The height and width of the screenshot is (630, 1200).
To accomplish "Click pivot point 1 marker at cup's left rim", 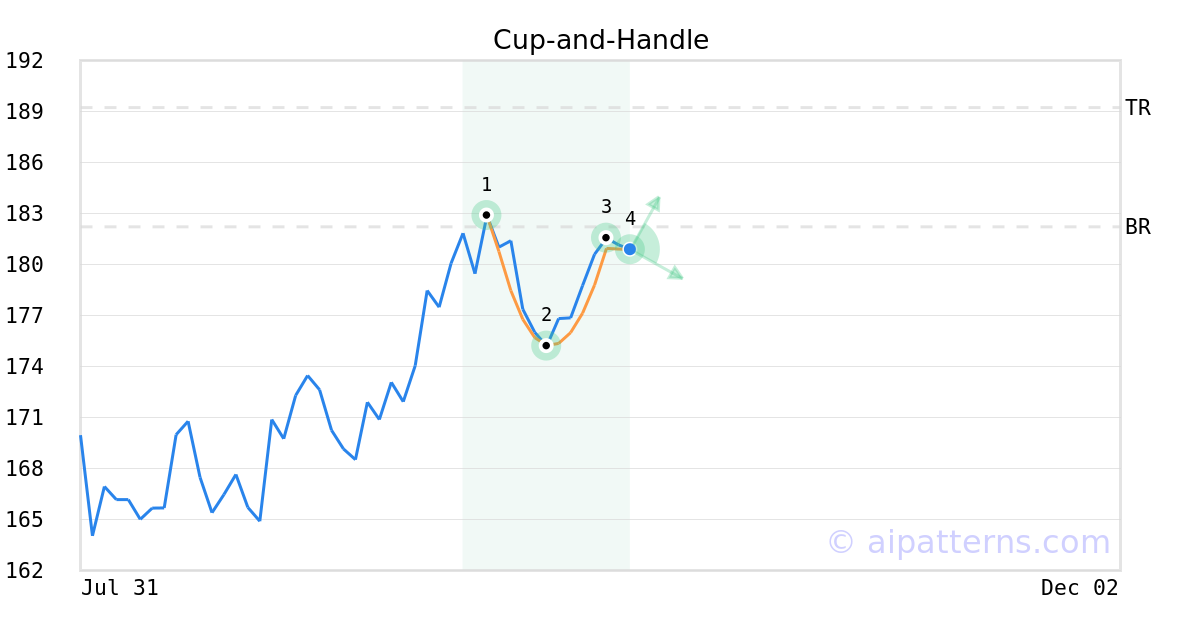I will pyautogui.click(x=486, y=215).
